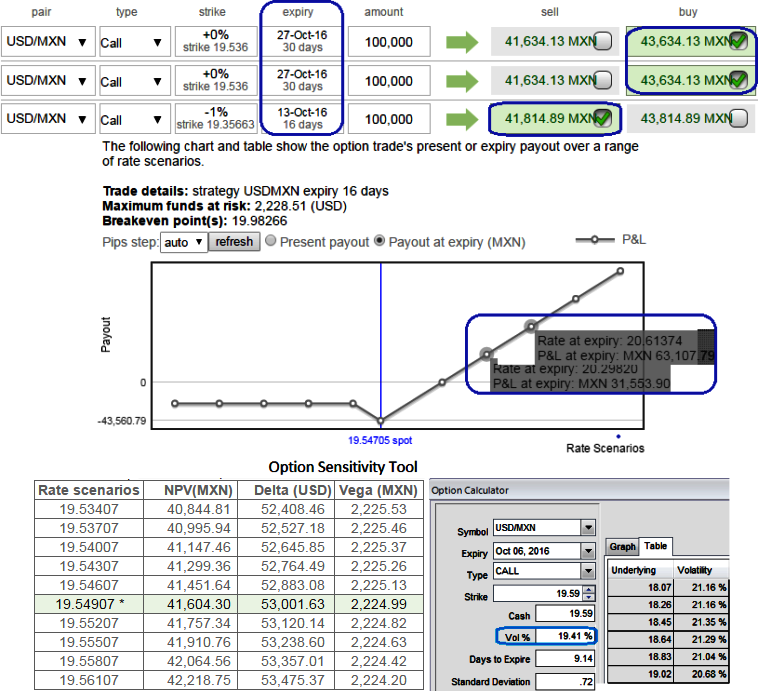Switch to the Graph tab

click(x=622, y=547)
